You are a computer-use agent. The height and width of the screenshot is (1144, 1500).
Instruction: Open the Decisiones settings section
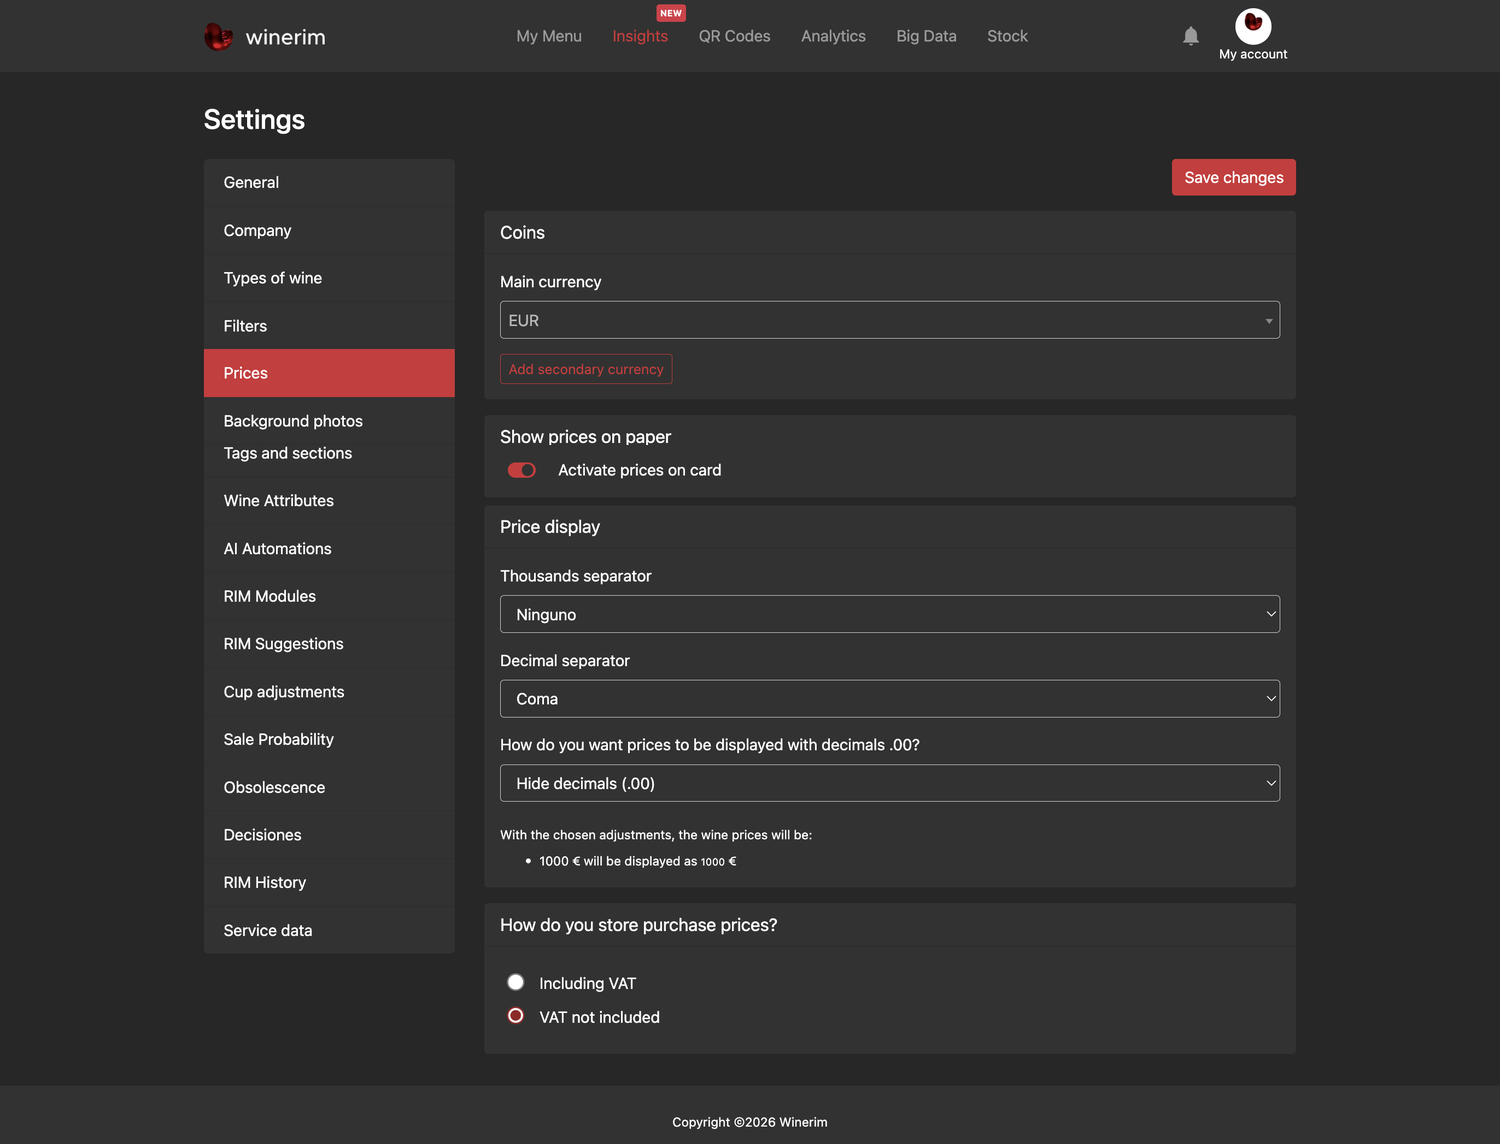(329, 835)
